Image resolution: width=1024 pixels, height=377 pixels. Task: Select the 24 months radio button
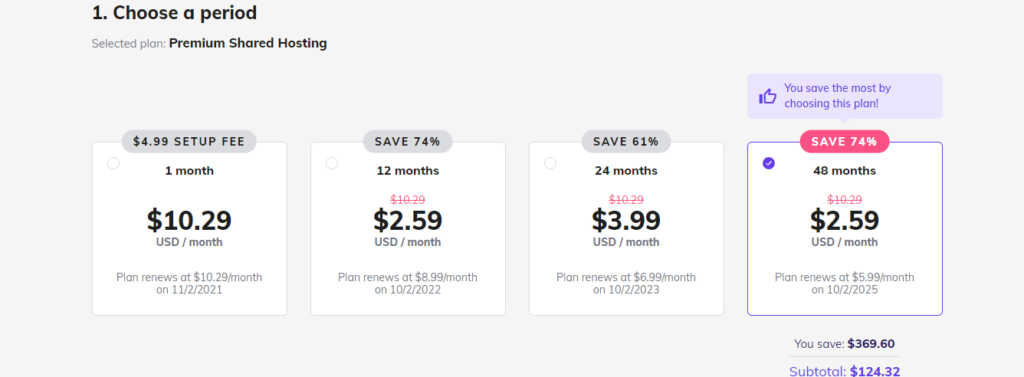[x=550, y=163]
